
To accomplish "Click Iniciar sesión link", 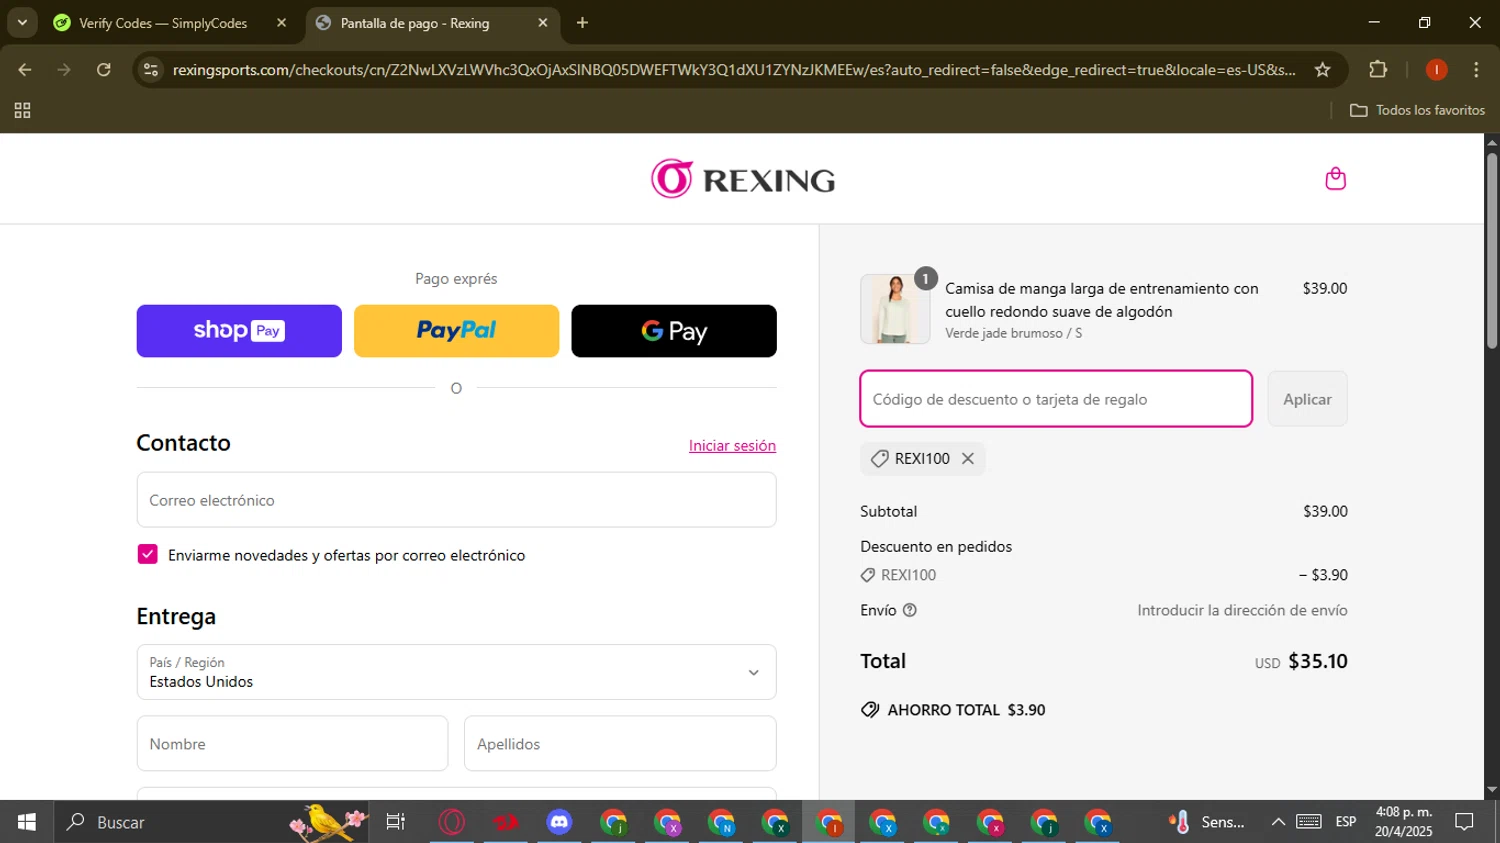I will pos(732,446).
